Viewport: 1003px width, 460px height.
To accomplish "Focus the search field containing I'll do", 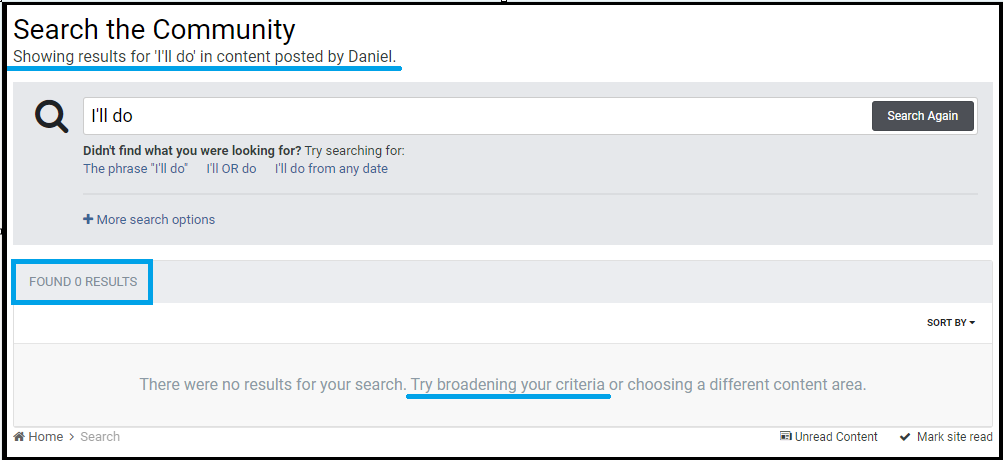I will point(477,116).
